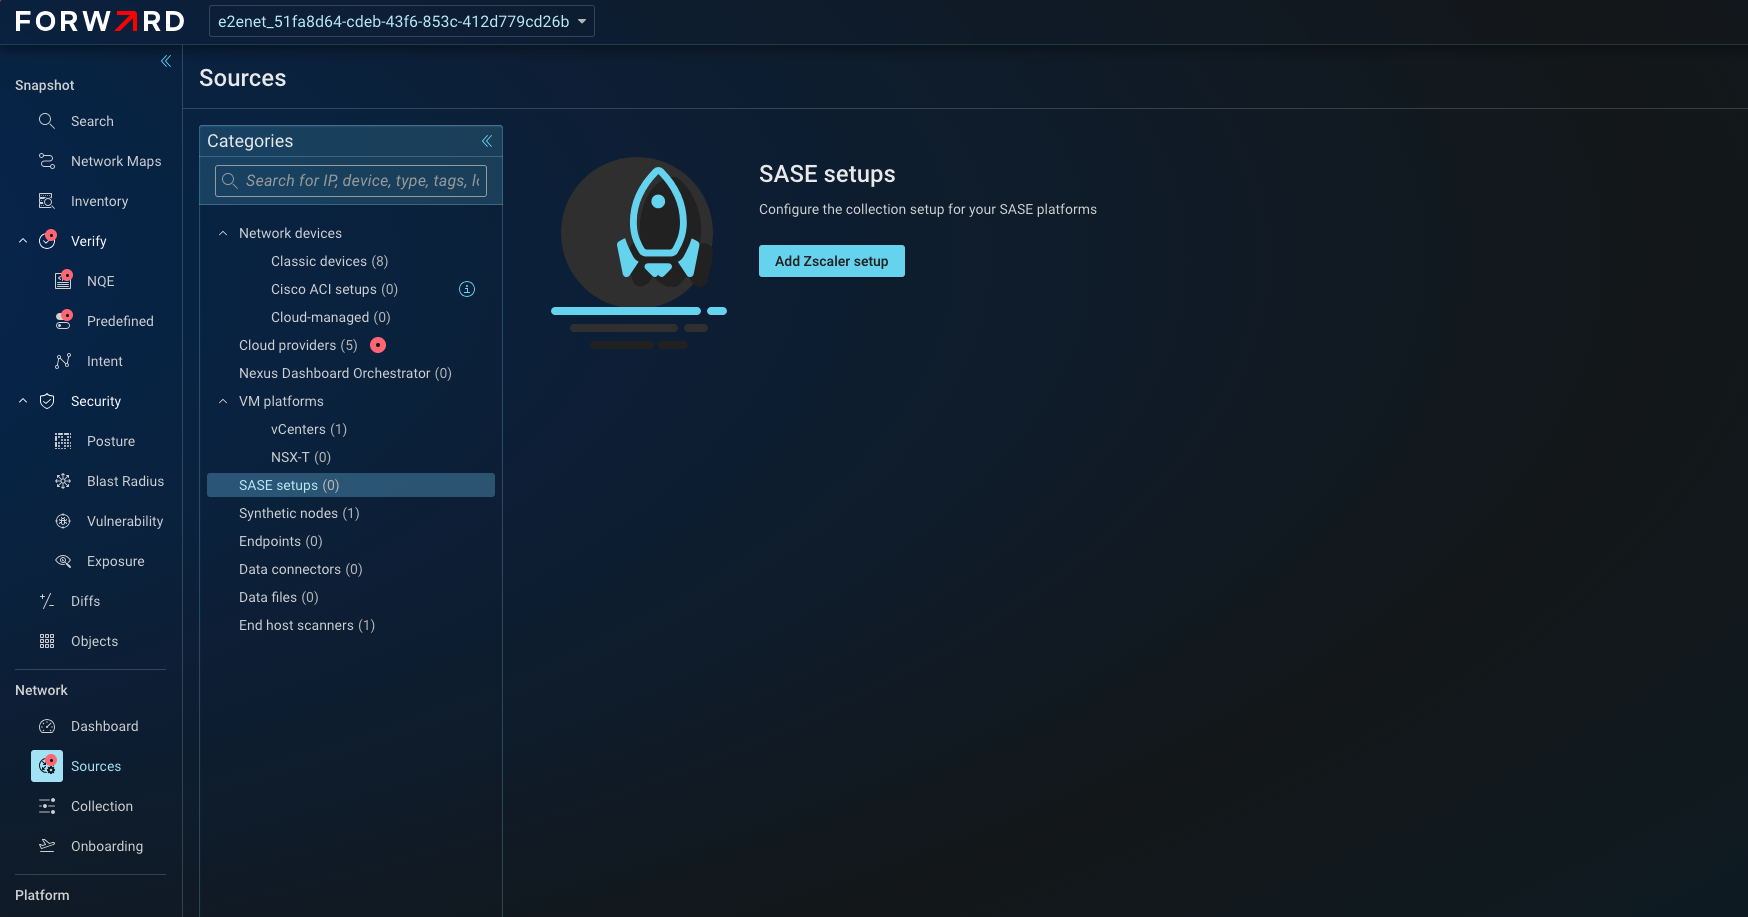Click the Security shield icon
1748x917 pixels.
47,401
